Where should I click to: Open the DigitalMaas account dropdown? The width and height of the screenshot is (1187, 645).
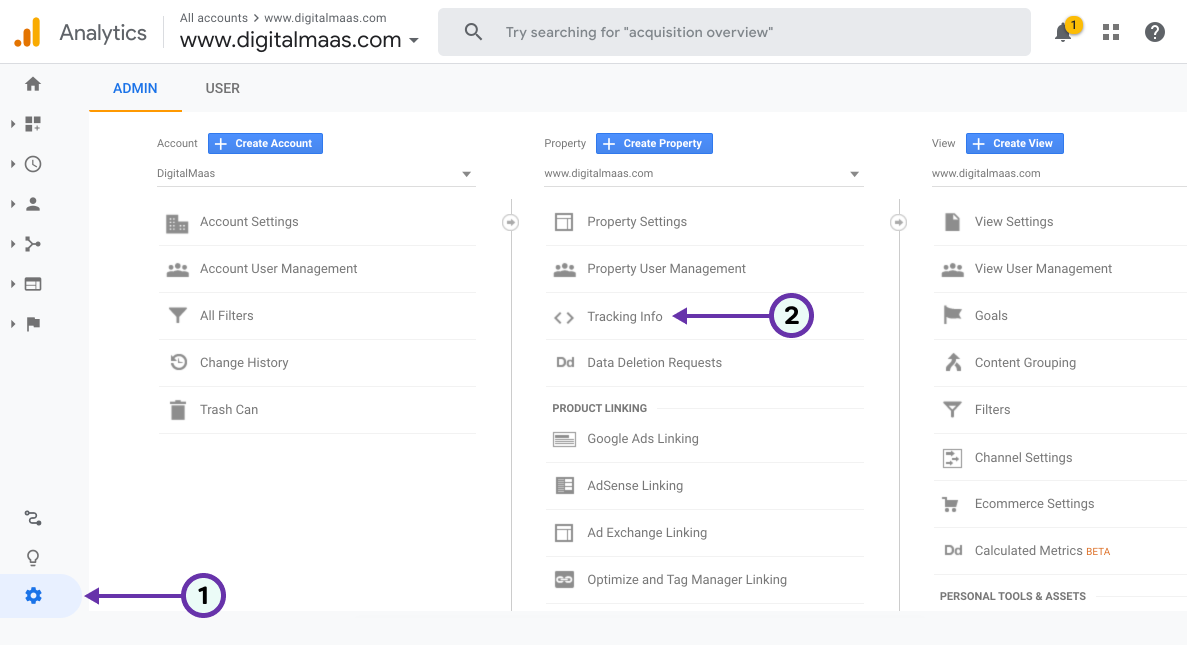316,173
